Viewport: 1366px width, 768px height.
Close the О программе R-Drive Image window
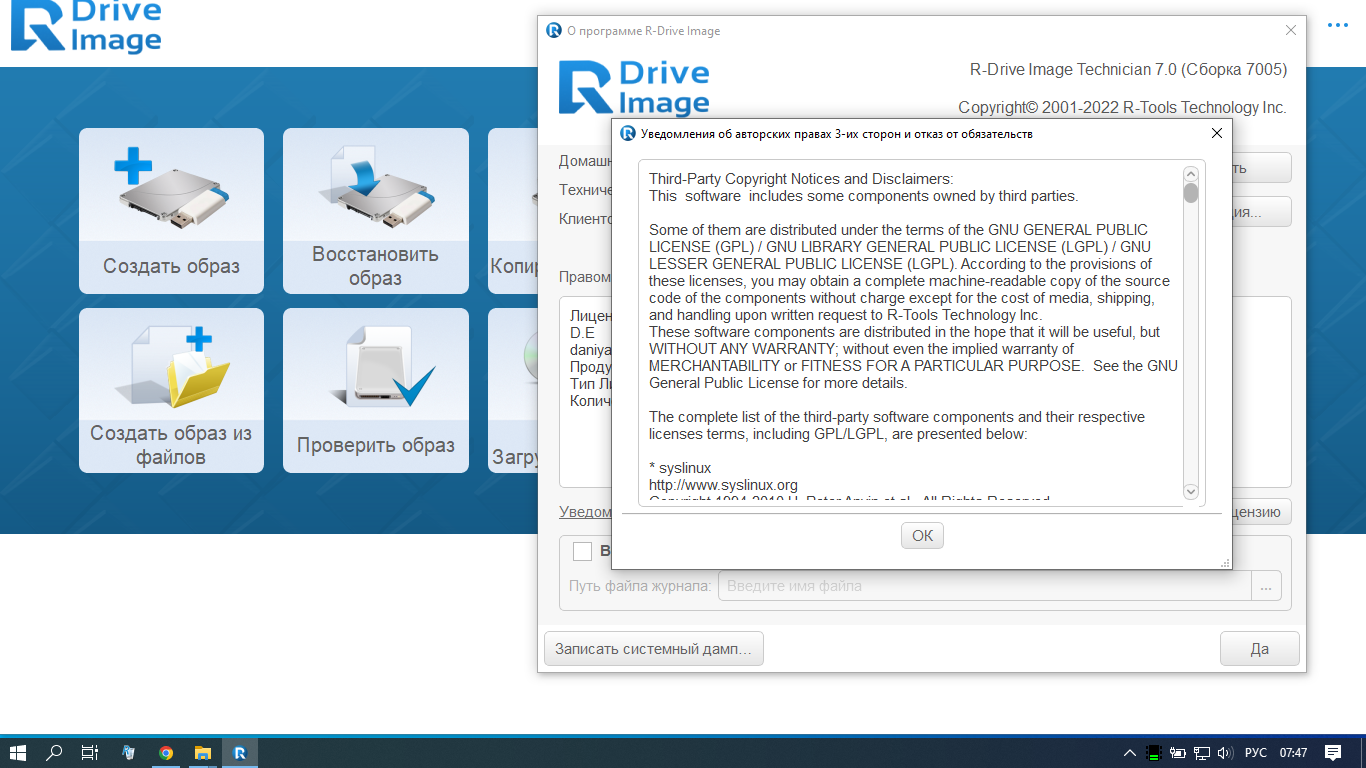(x=1291, y=31)
